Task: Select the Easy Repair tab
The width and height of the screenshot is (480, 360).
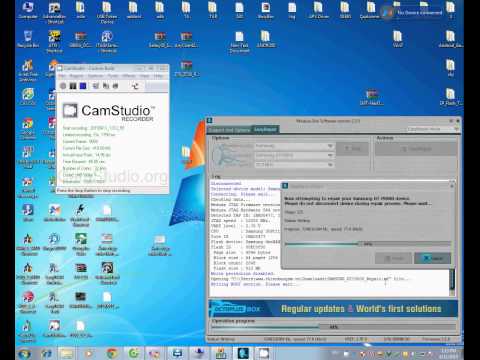Action: click(x=265, y=129)
